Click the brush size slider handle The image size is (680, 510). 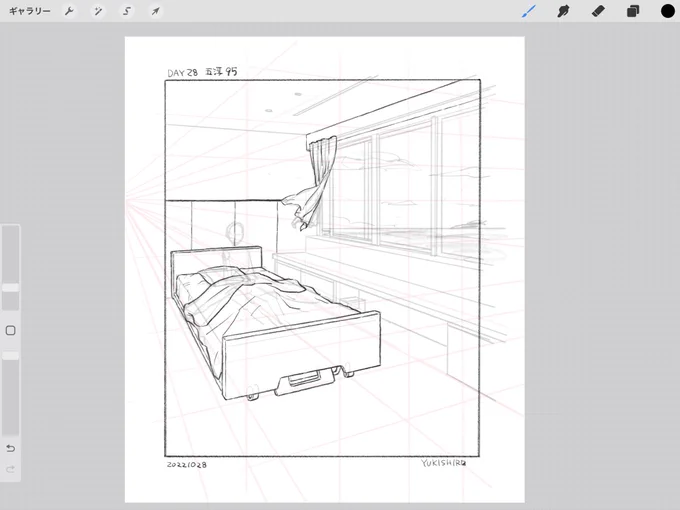click(10, 288)
